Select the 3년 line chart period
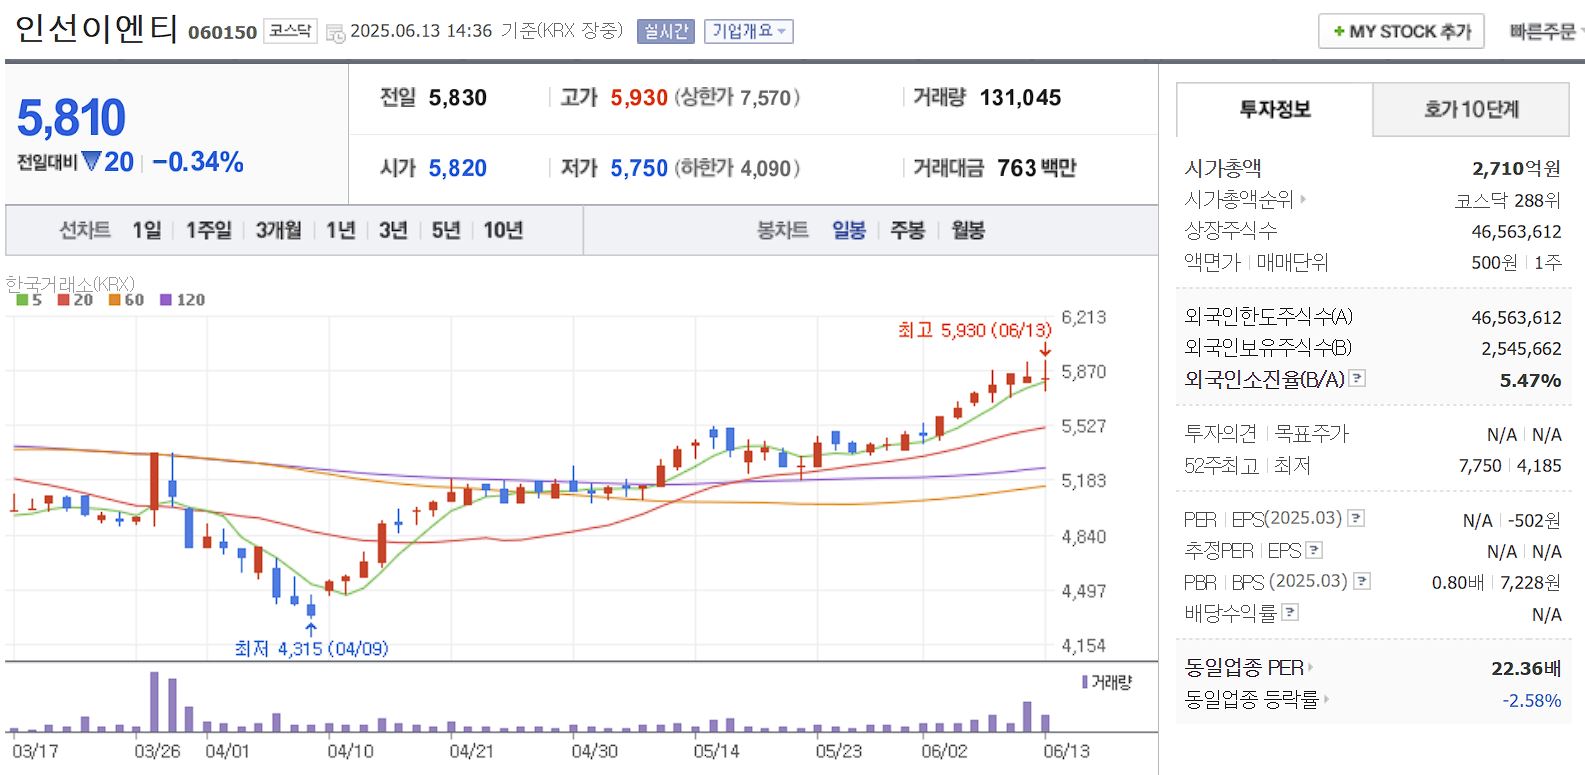 [393, 231]
